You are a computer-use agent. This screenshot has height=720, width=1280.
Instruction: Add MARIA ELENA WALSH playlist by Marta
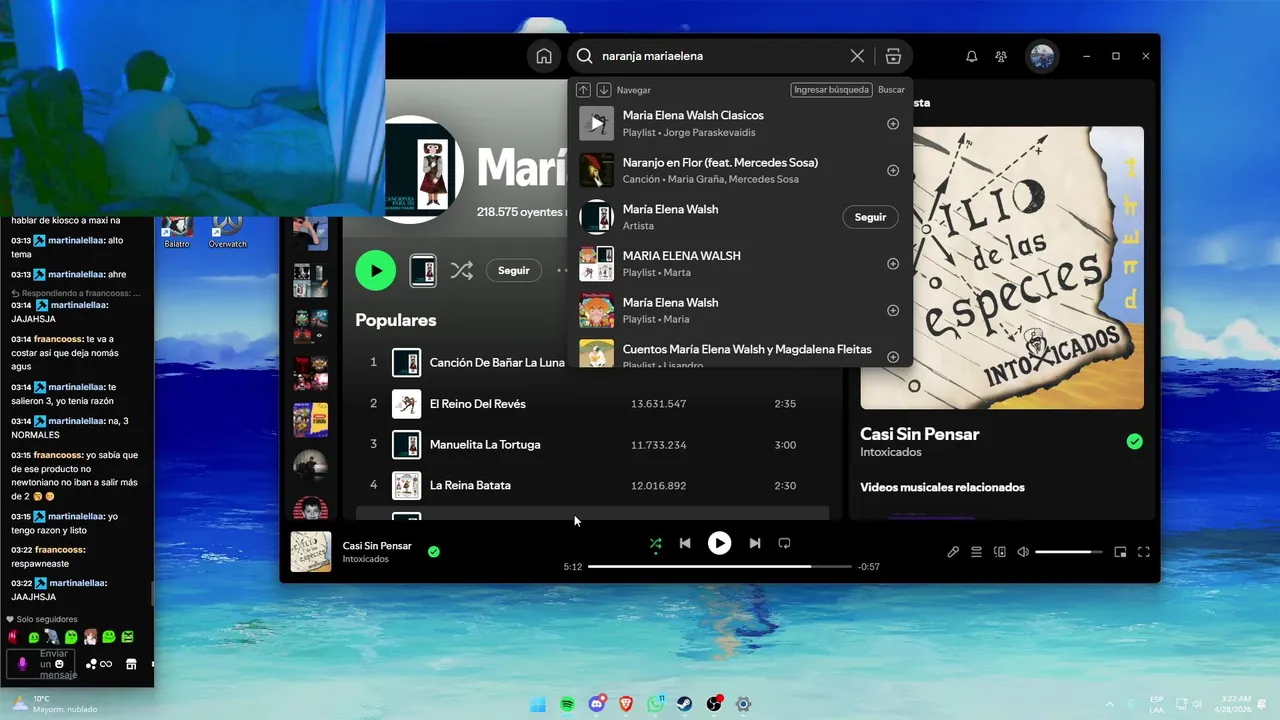893,264
